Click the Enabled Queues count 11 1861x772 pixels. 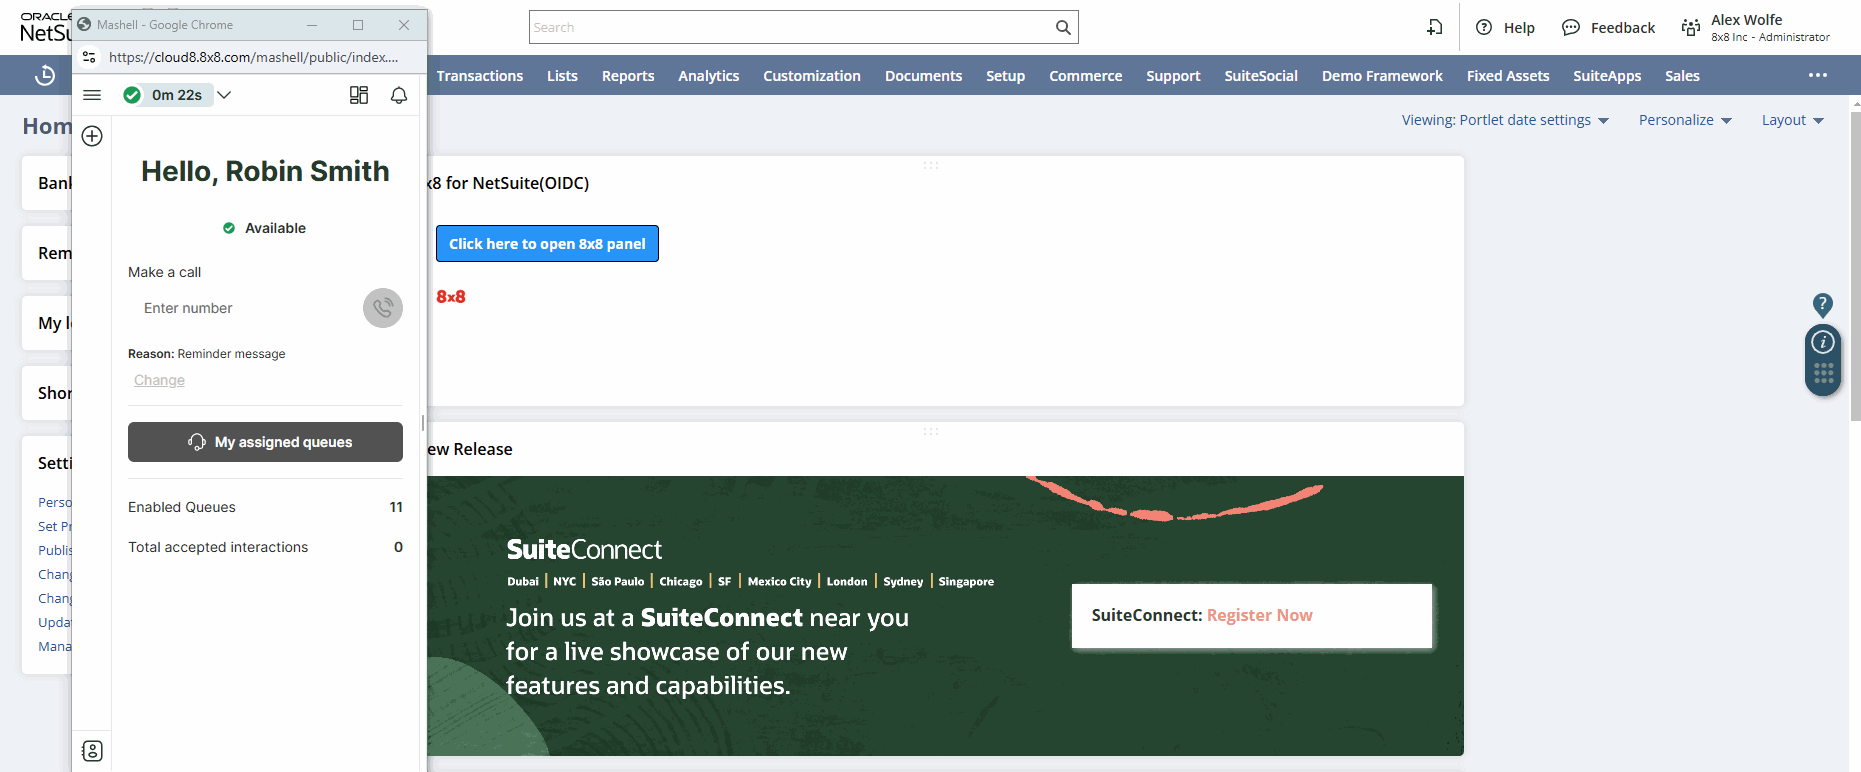pos(396,507)
